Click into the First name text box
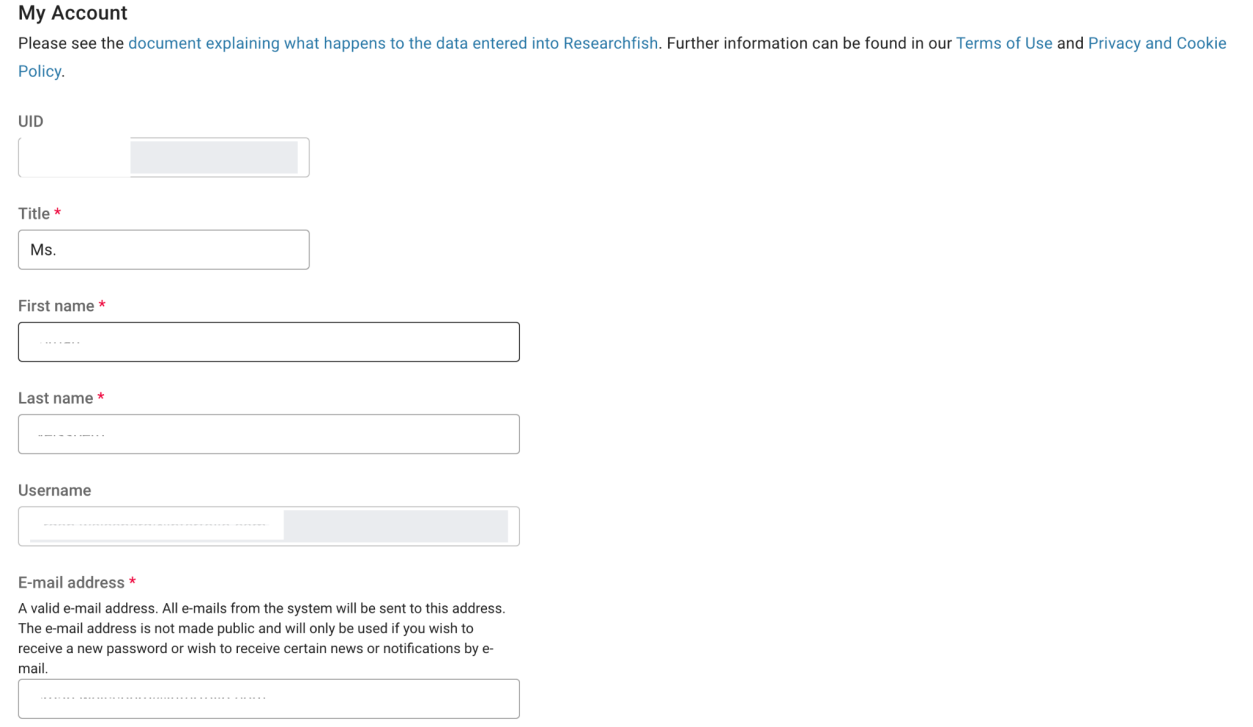This screenshot has height=727, width=1253. [268, 342]
